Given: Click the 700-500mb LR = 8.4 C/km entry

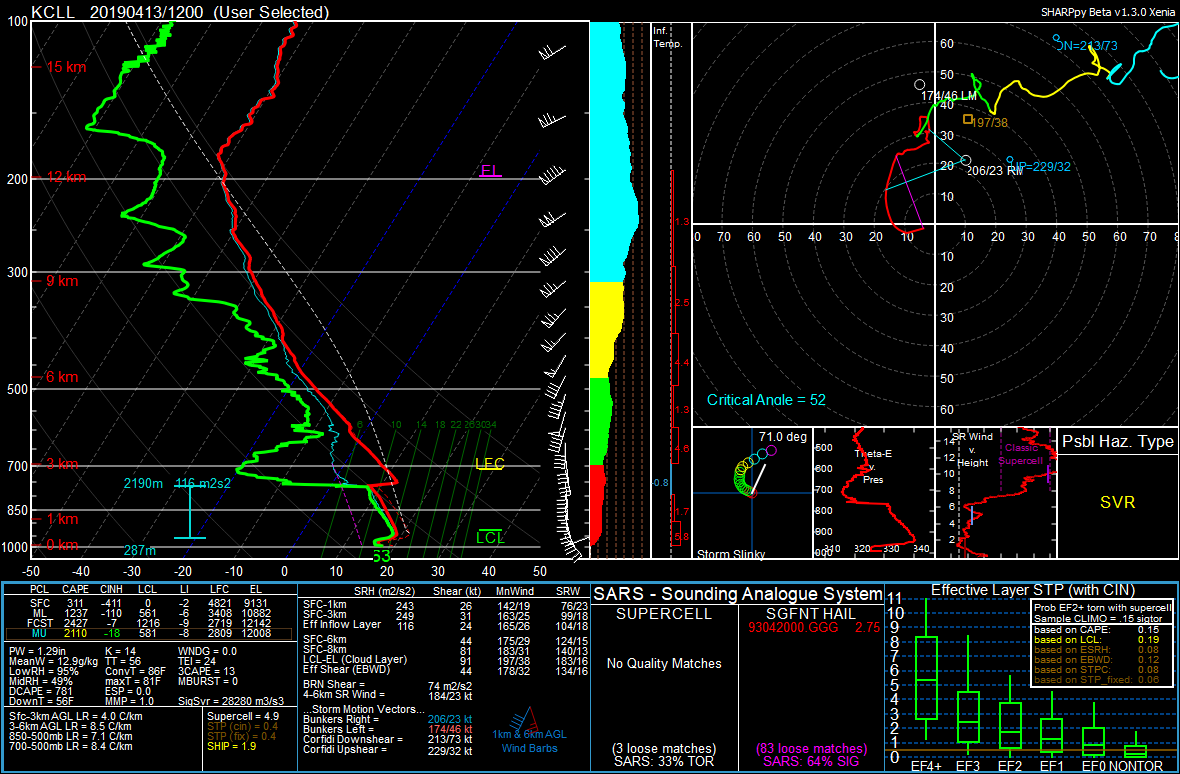Looking at the screenshot, I should 71,746.
